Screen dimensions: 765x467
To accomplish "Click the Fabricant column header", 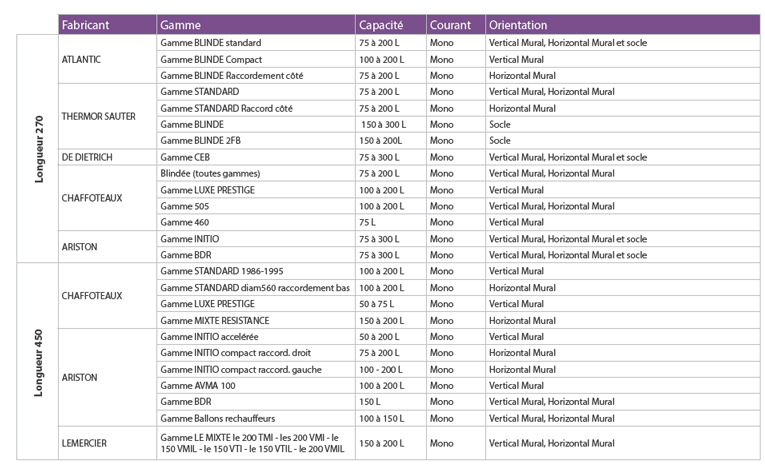I will coord(107,25).
